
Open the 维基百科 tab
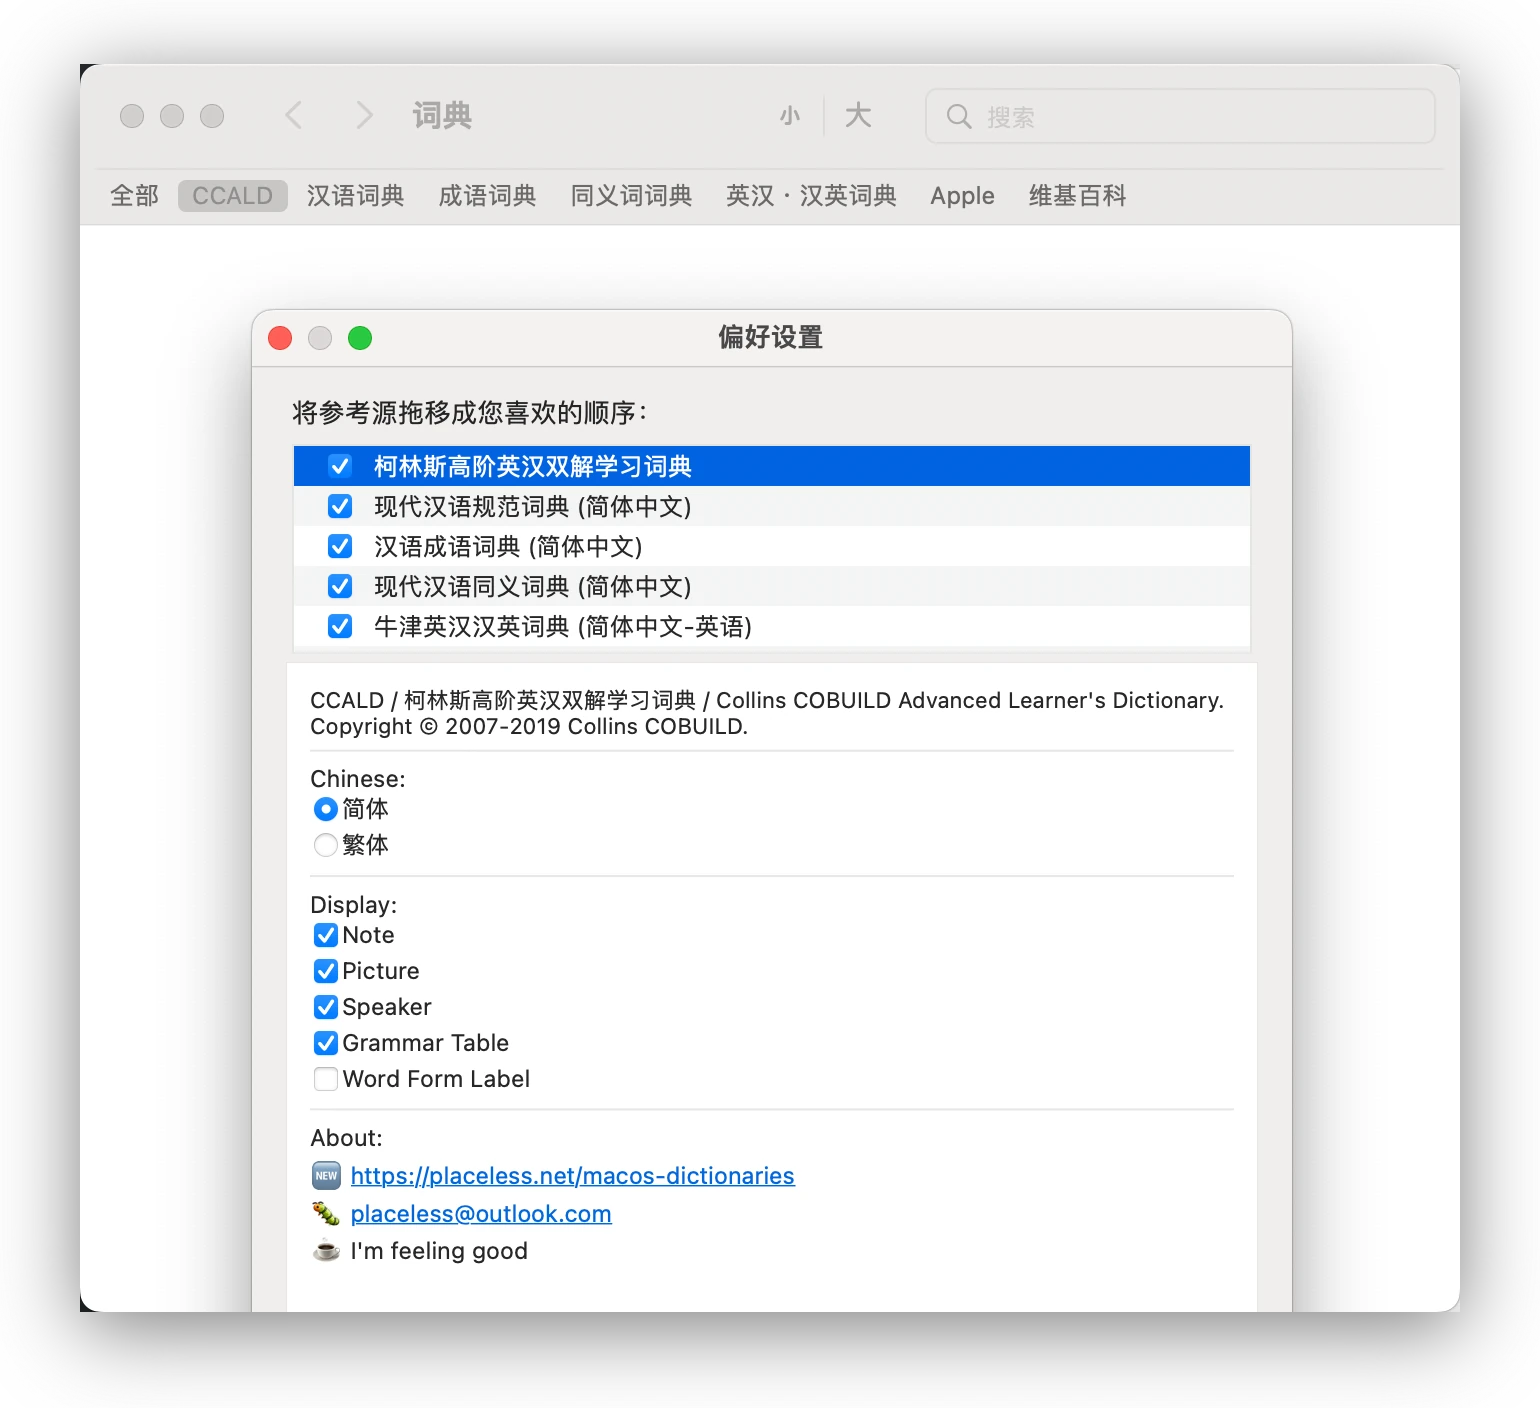[1077, 196]
